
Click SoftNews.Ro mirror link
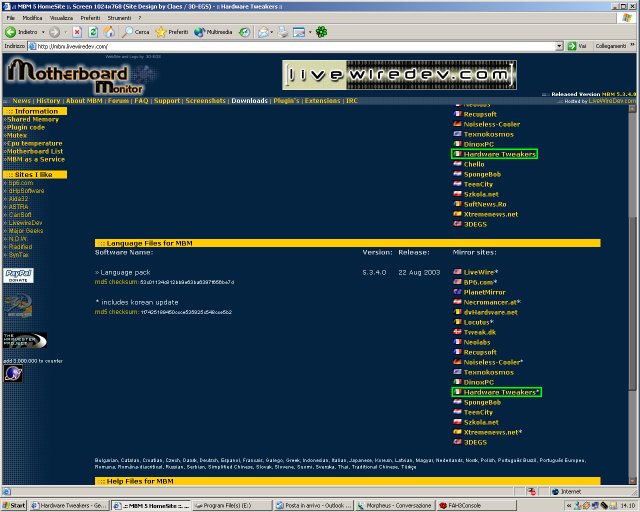tap(485, 204)
